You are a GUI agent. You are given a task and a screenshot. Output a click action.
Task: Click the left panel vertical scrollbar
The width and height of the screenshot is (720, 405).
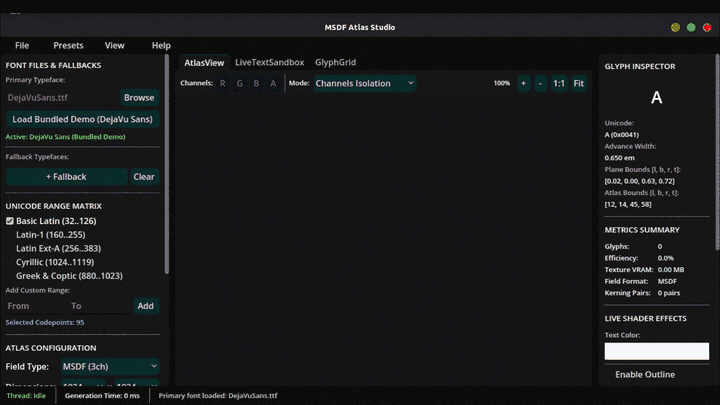[x=166, y=164]
